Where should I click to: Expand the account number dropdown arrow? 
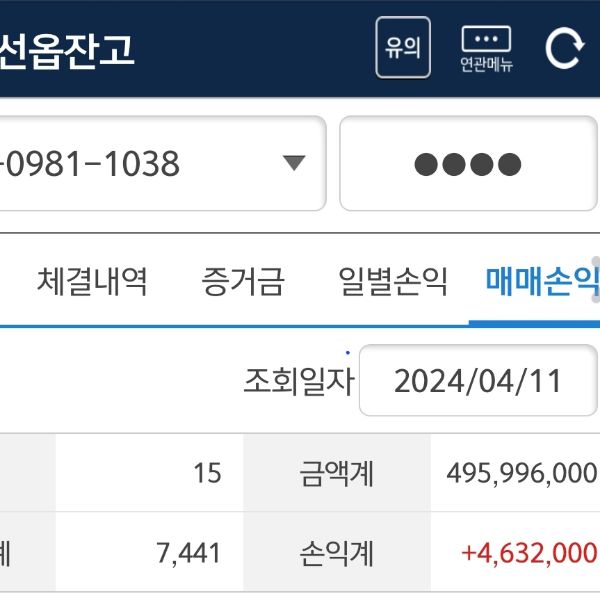pos(293,163)
